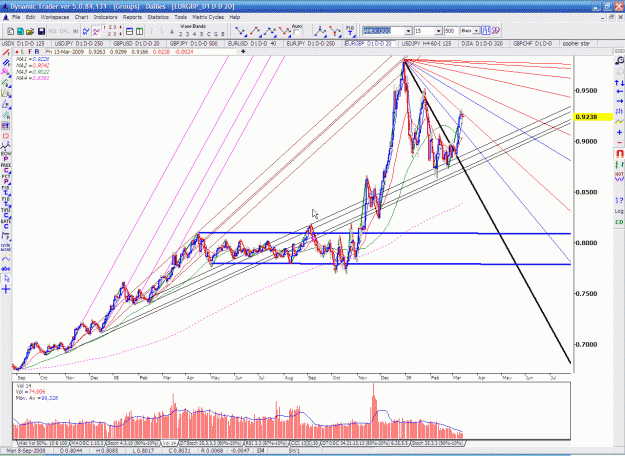
Task: Select the CCI indicator tab
Action: 305,443
